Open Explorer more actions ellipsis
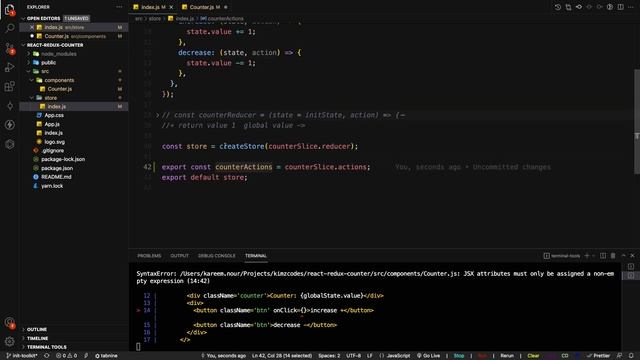Image resolution: width=640 pixels, height=360 pixels. pos(119,7)
